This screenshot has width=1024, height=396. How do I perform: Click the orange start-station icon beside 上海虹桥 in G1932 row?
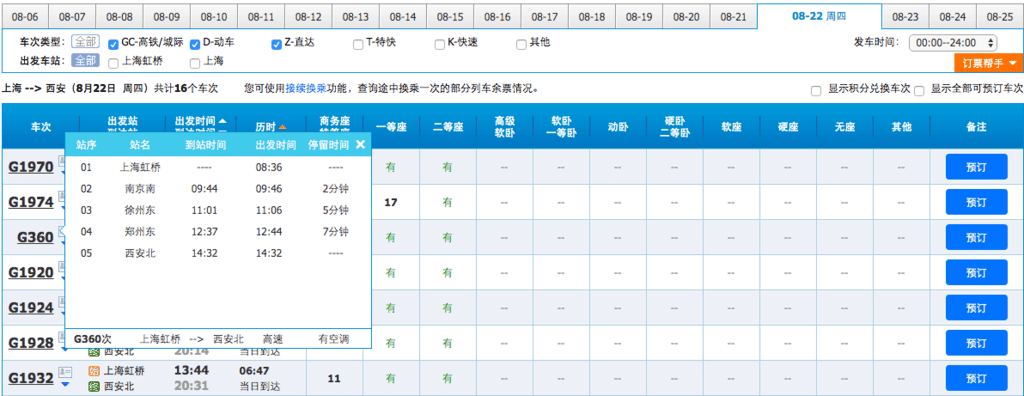coord(93,371)
